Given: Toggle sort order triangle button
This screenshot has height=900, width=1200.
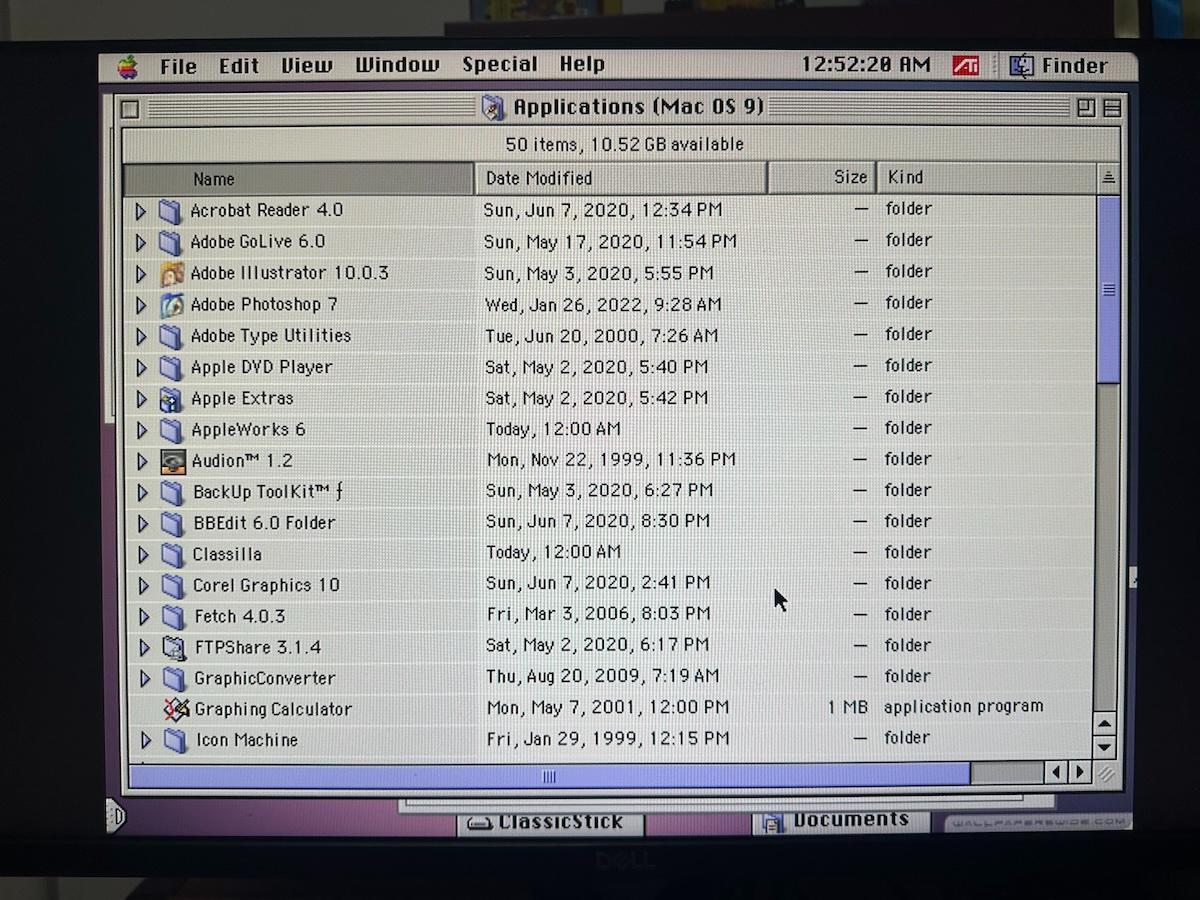Looking at the screenshot, I should pyautogui.click(x=1108, y=177).
